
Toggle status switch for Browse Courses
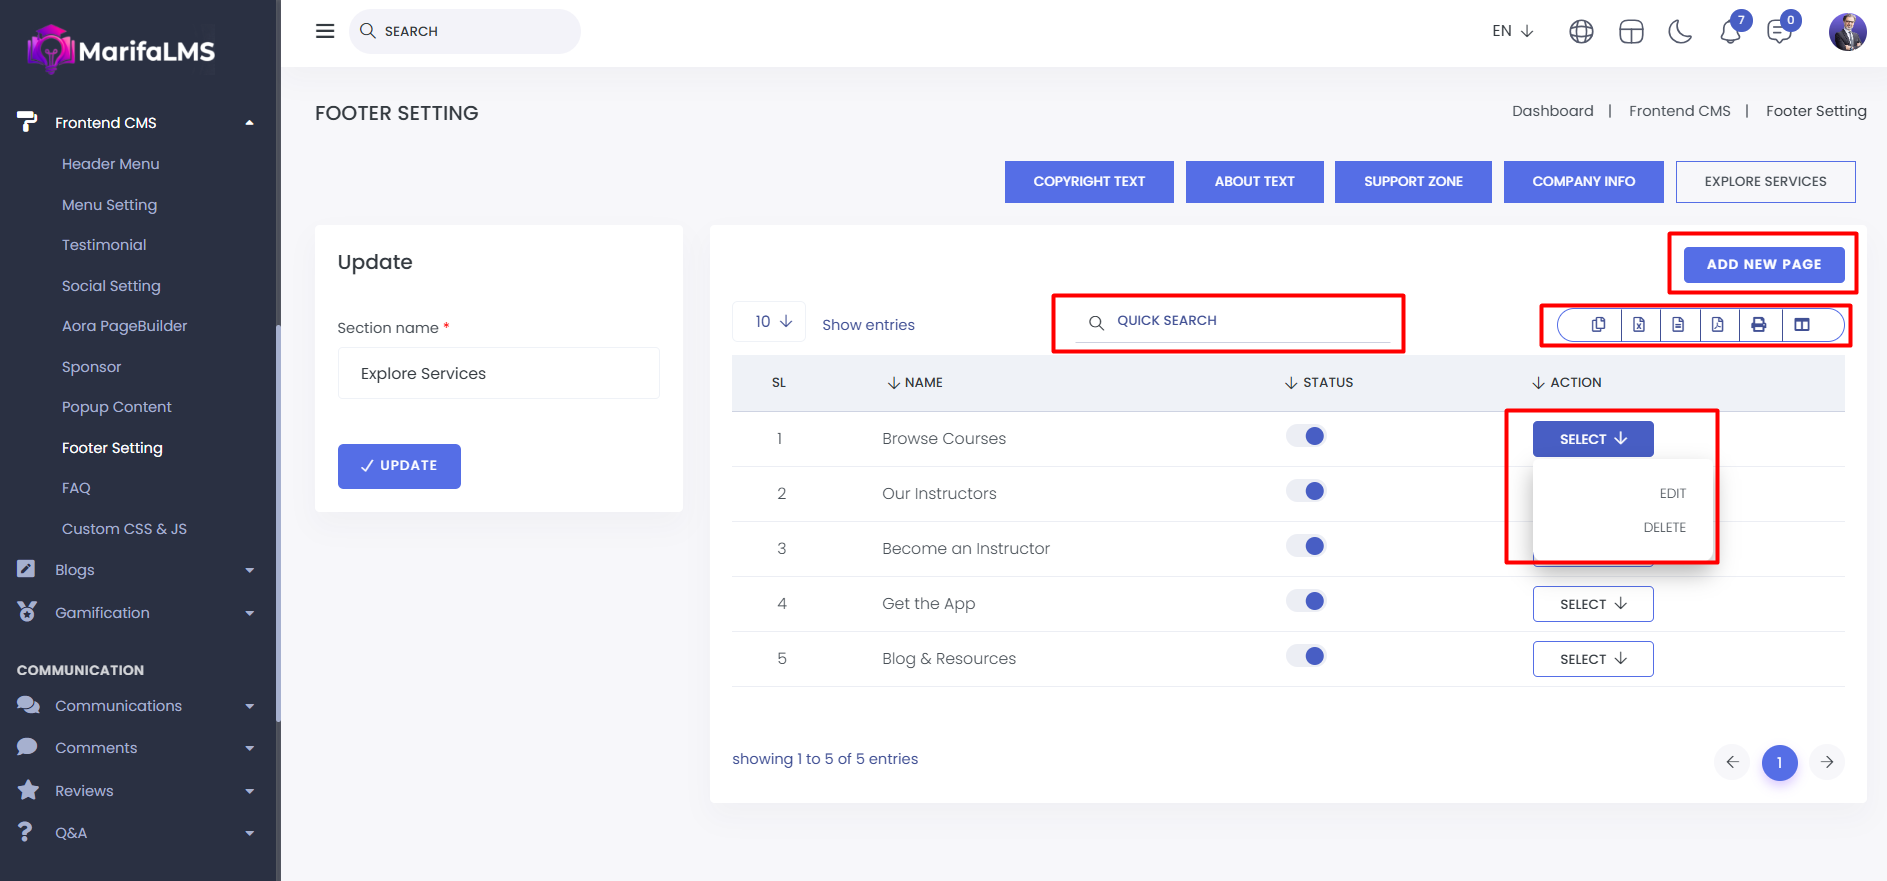(1306, 436)
